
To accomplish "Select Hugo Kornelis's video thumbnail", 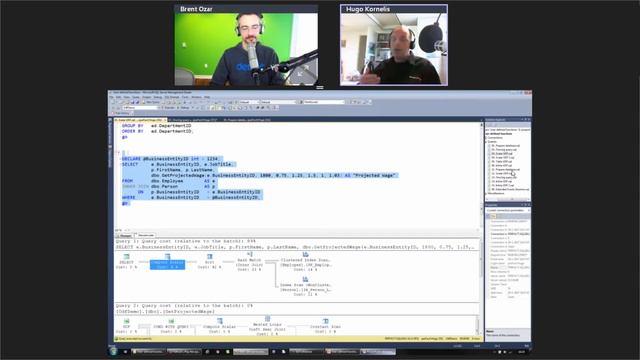I will pyautogui.click(x=394, y=45).
